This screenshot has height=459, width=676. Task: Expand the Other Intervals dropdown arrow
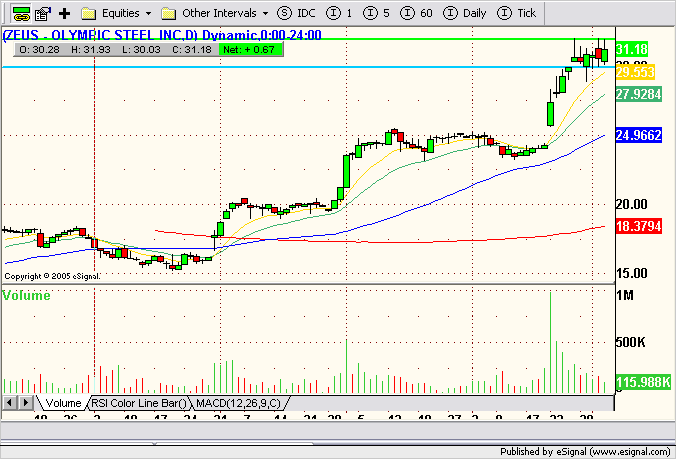(x=266, y=14)
